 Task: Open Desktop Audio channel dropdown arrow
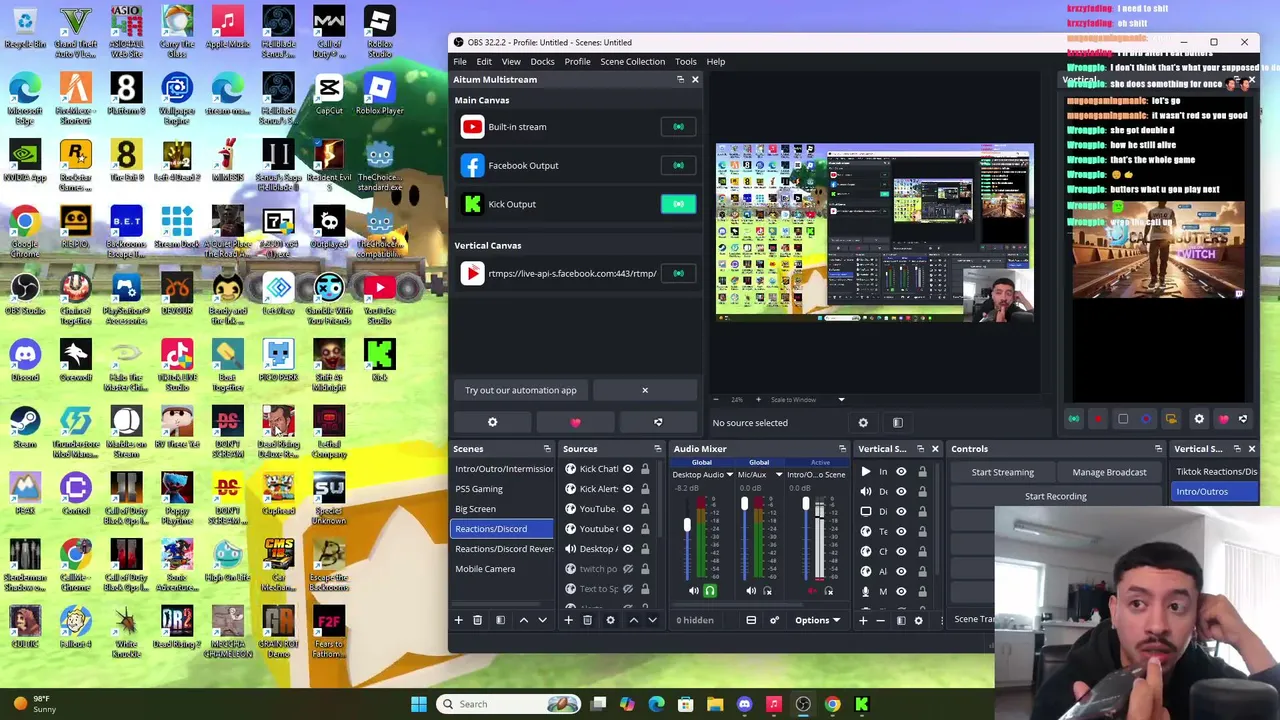coord(729,475)
